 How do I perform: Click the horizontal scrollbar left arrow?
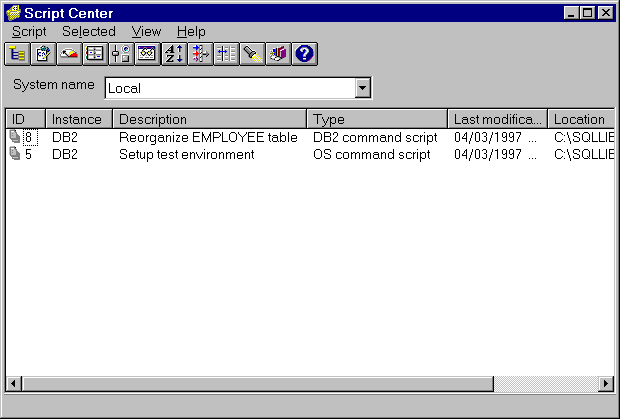click(14, 383)
